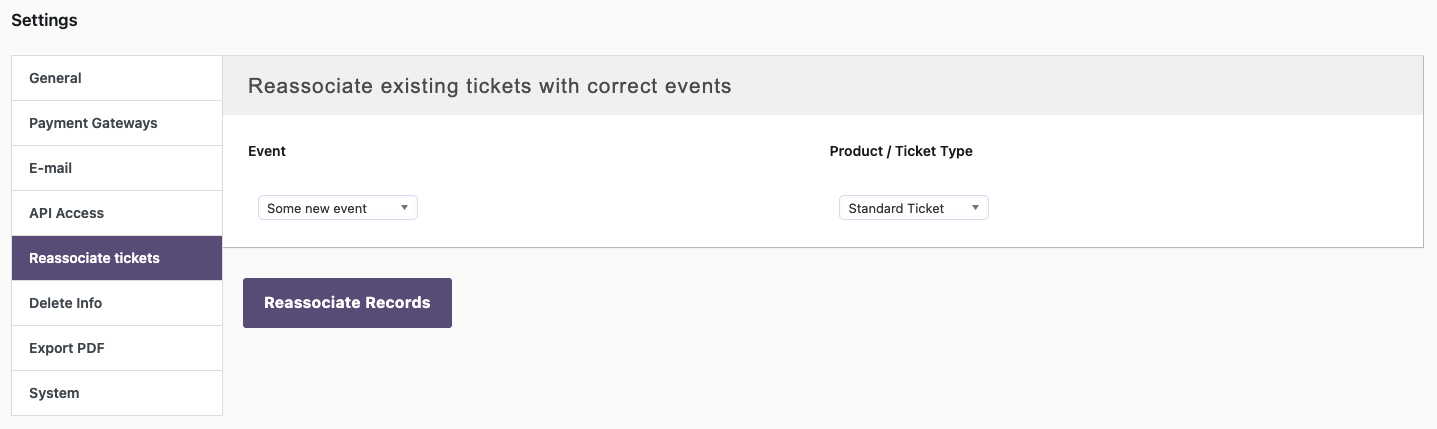
Task: Click the Settings page title
Action: coord(44,20)
